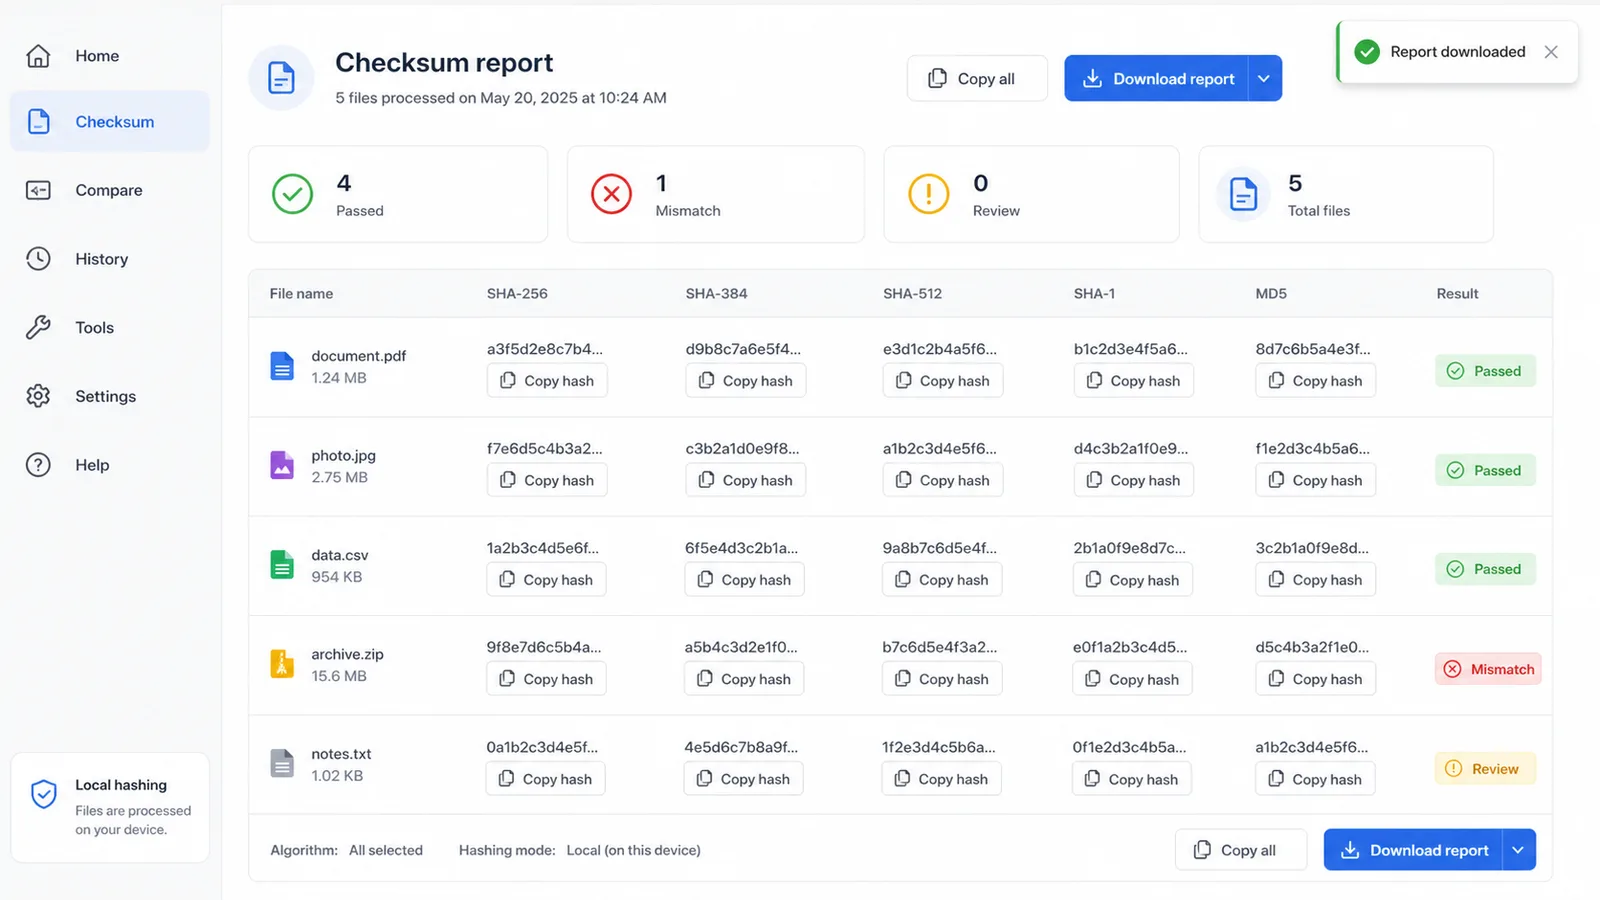Copy the SHA-512 hash for data.csv
Image resolution: width=1600 pixels, height=900 pixels.
(942, 580)
